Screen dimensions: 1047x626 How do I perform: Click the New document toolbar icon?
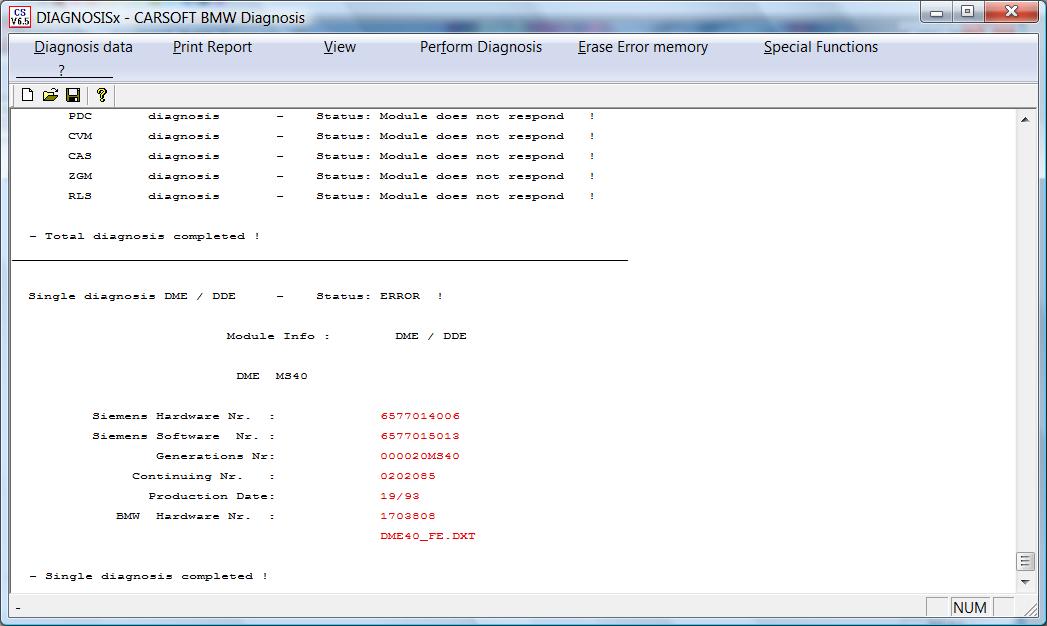(x=27, y=95)
